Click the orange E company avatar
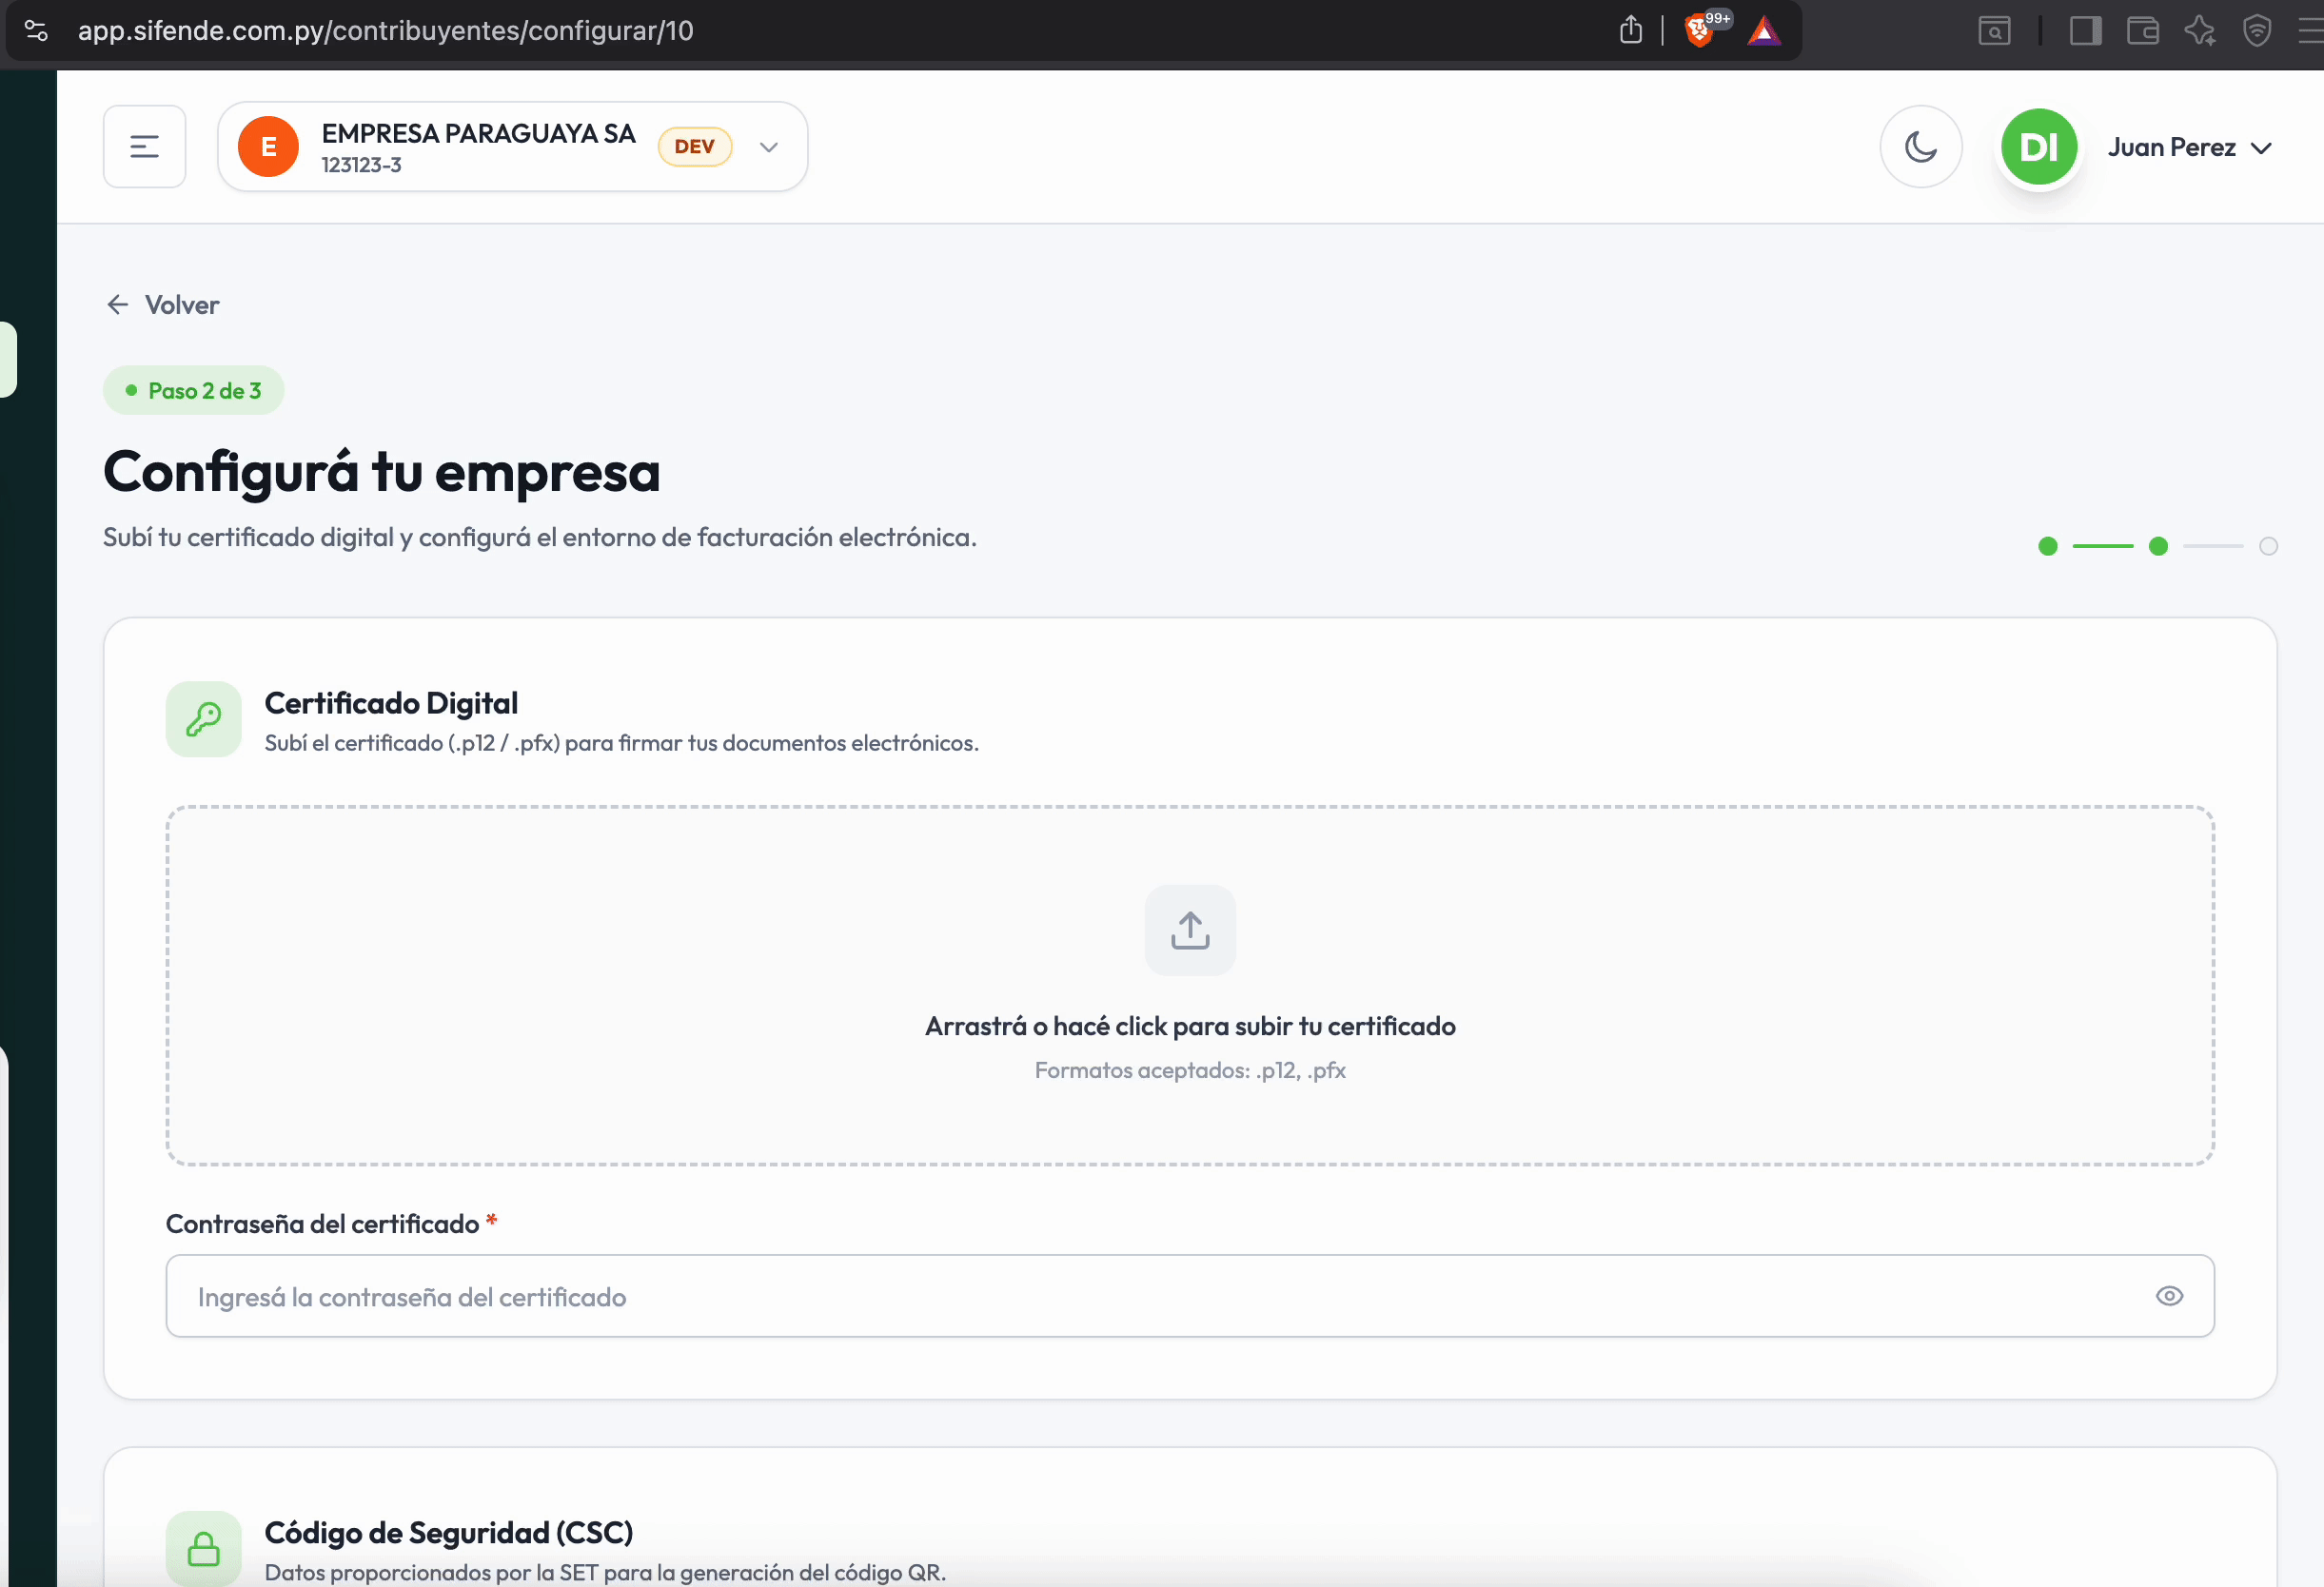The width and height of the screenshot is (2324, 1587). pos(268,147)
